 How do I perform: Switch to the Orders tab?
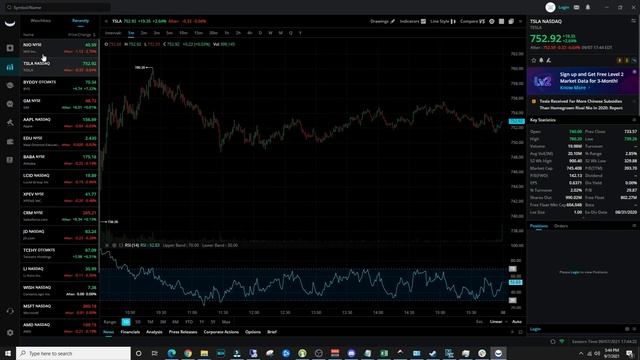point(561,226)
